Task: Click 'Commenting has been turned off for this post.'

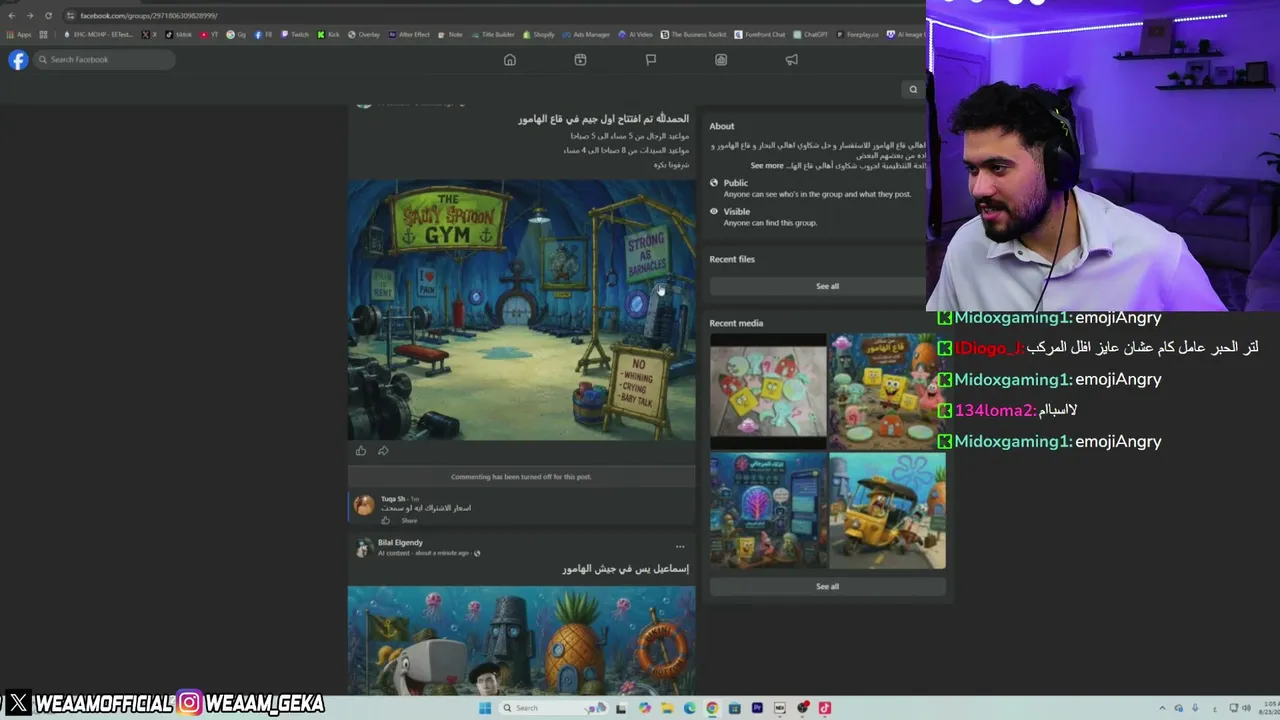Action: point(521,477)
